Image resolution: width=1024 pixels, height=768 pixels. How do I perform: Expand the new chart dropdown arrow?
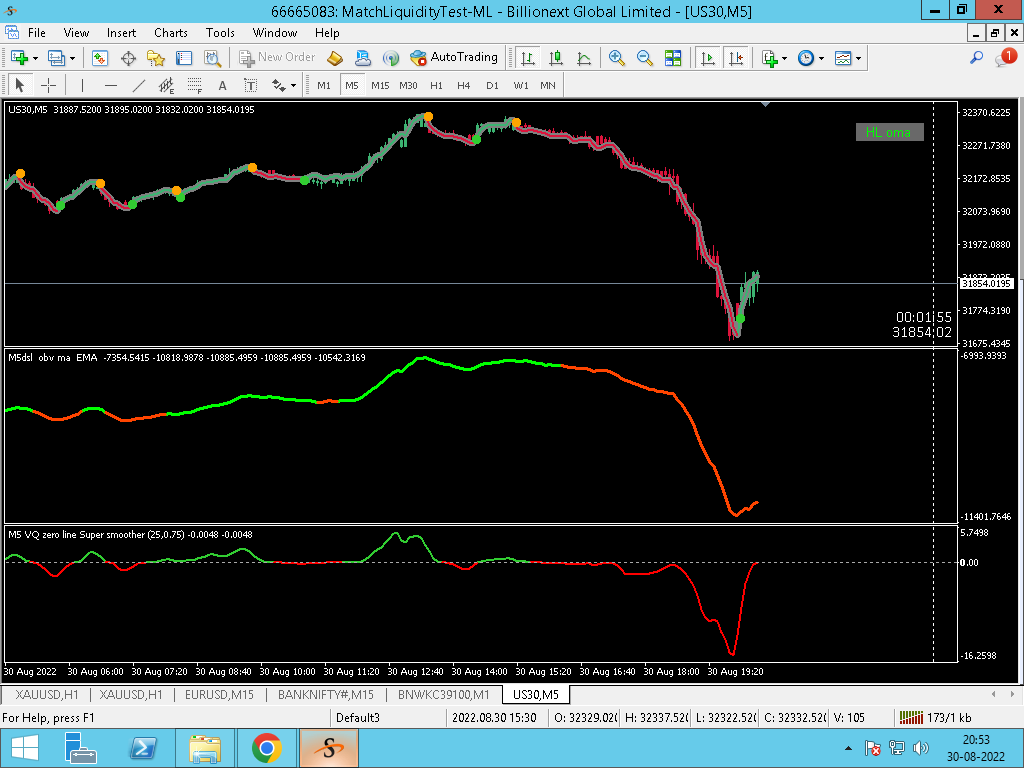coord(35,58)
